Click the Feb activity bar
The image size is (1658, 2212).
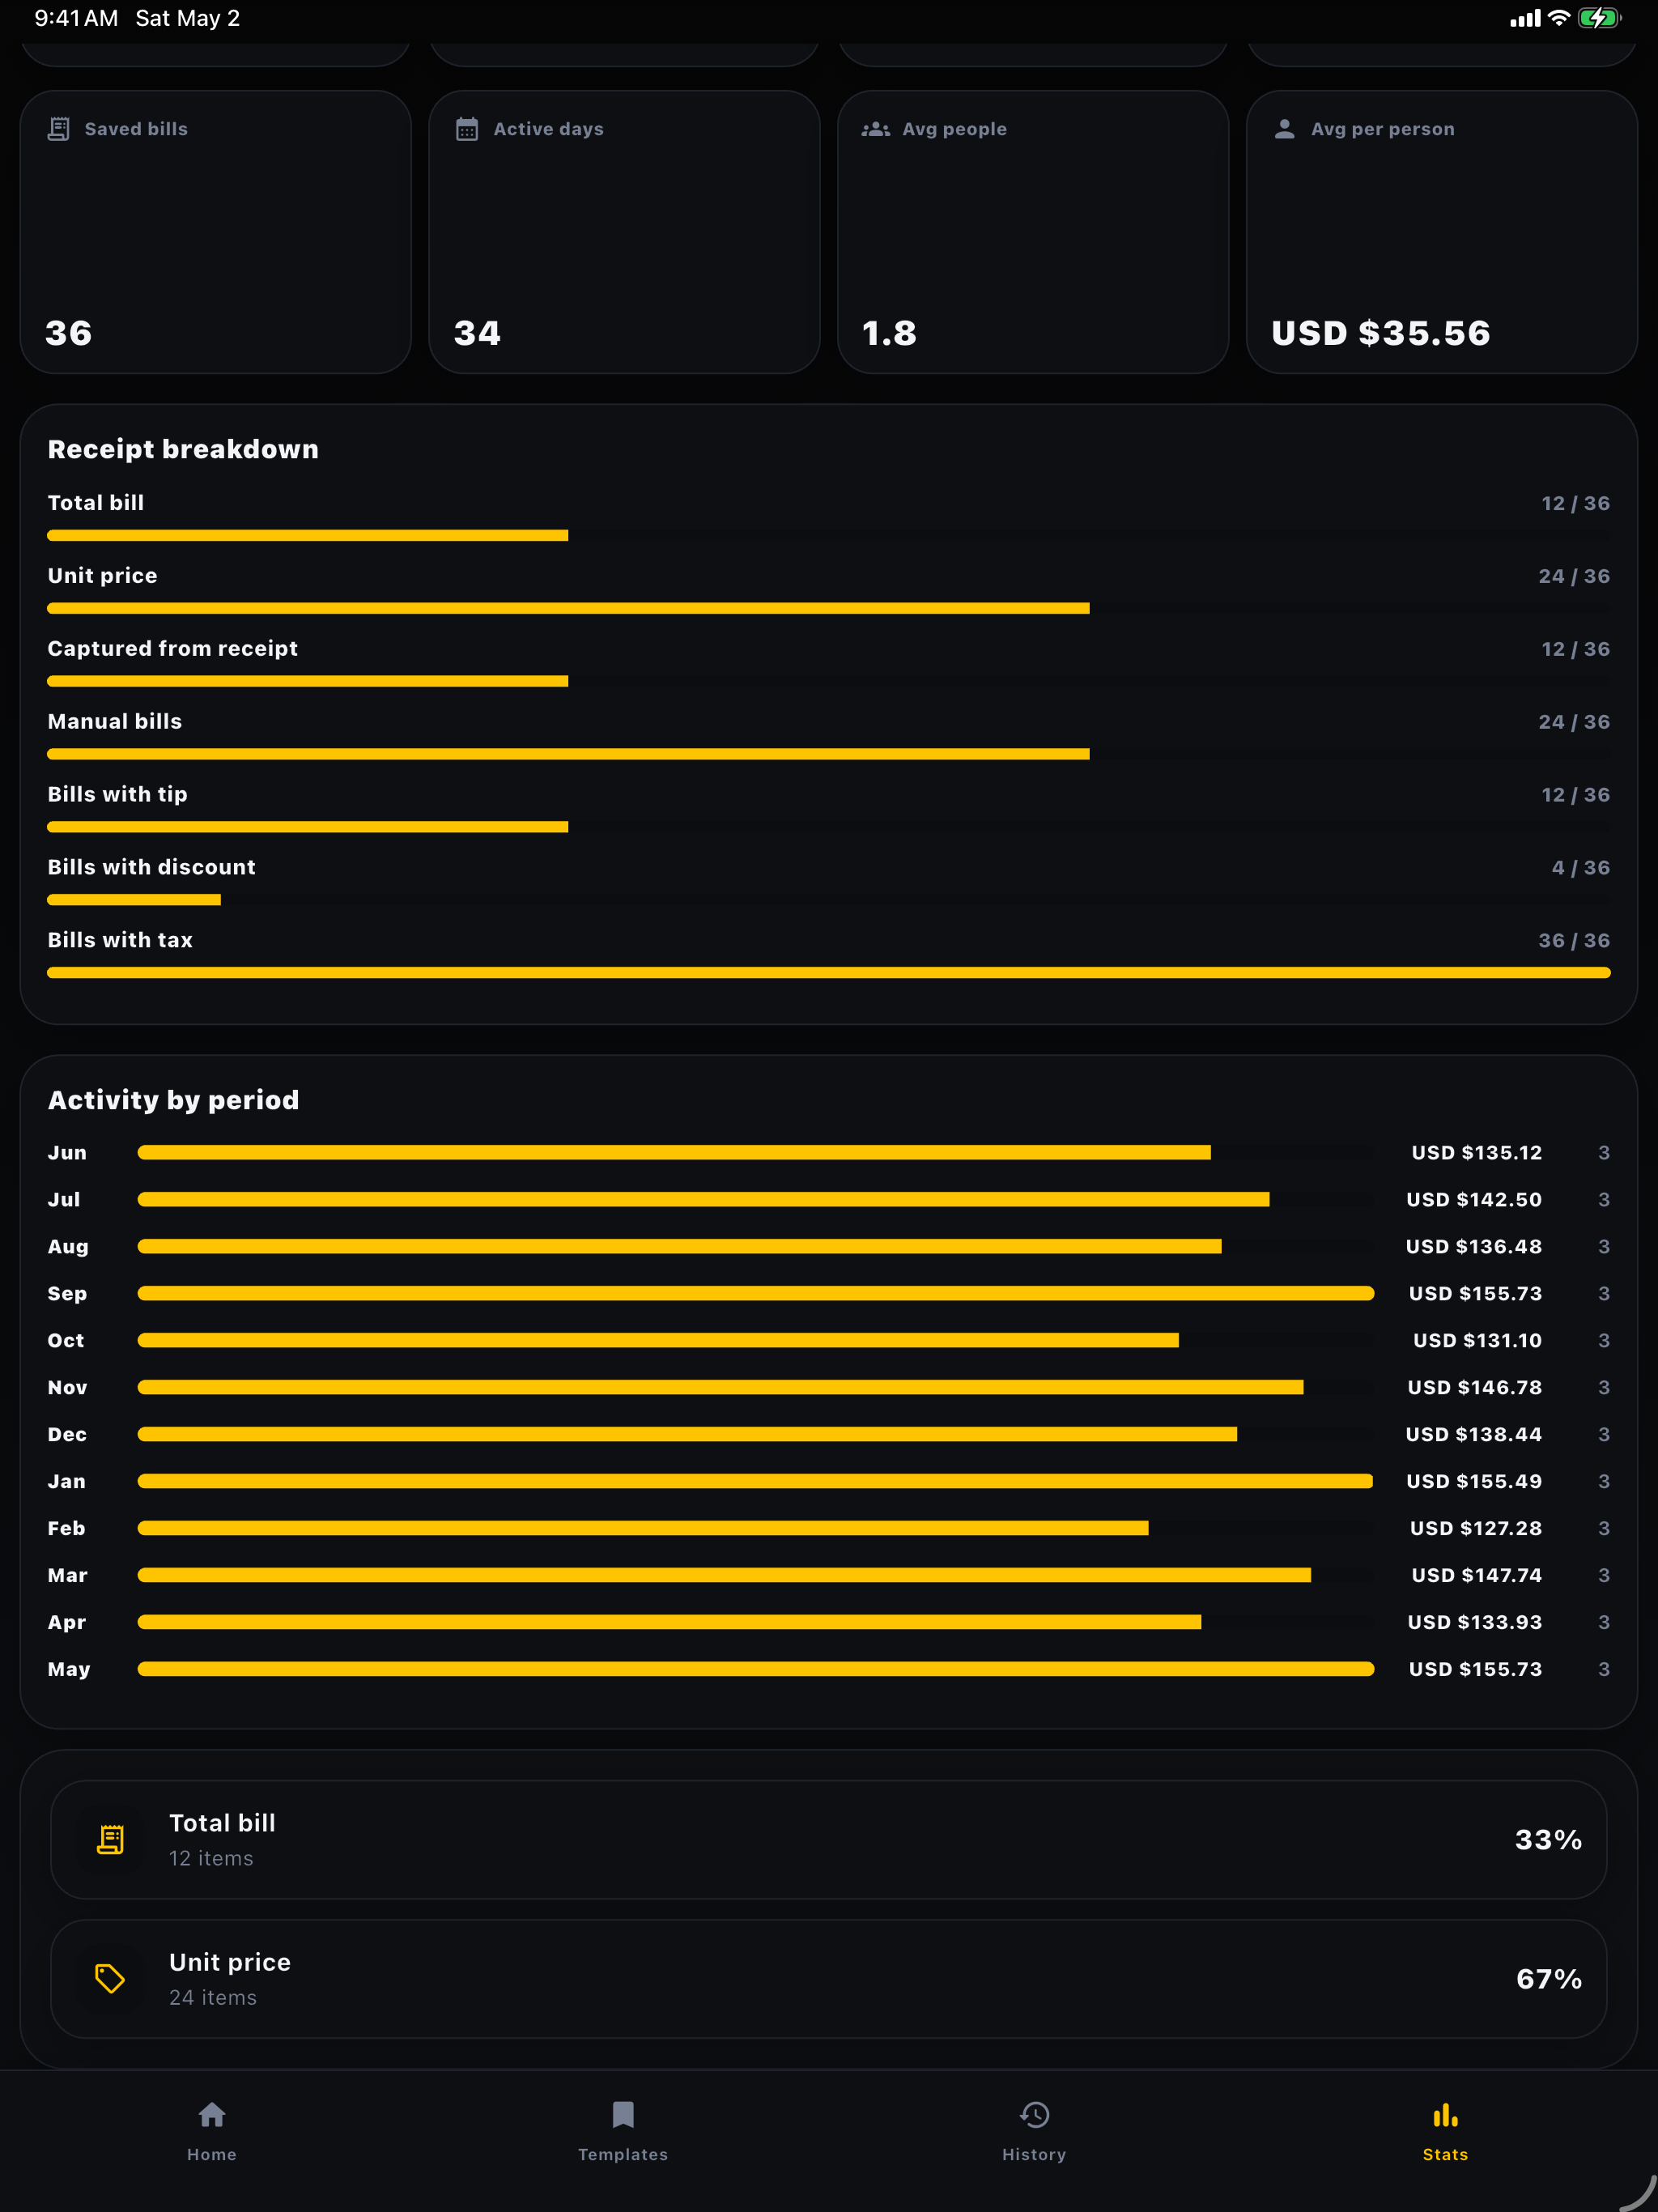(756, 1528)
